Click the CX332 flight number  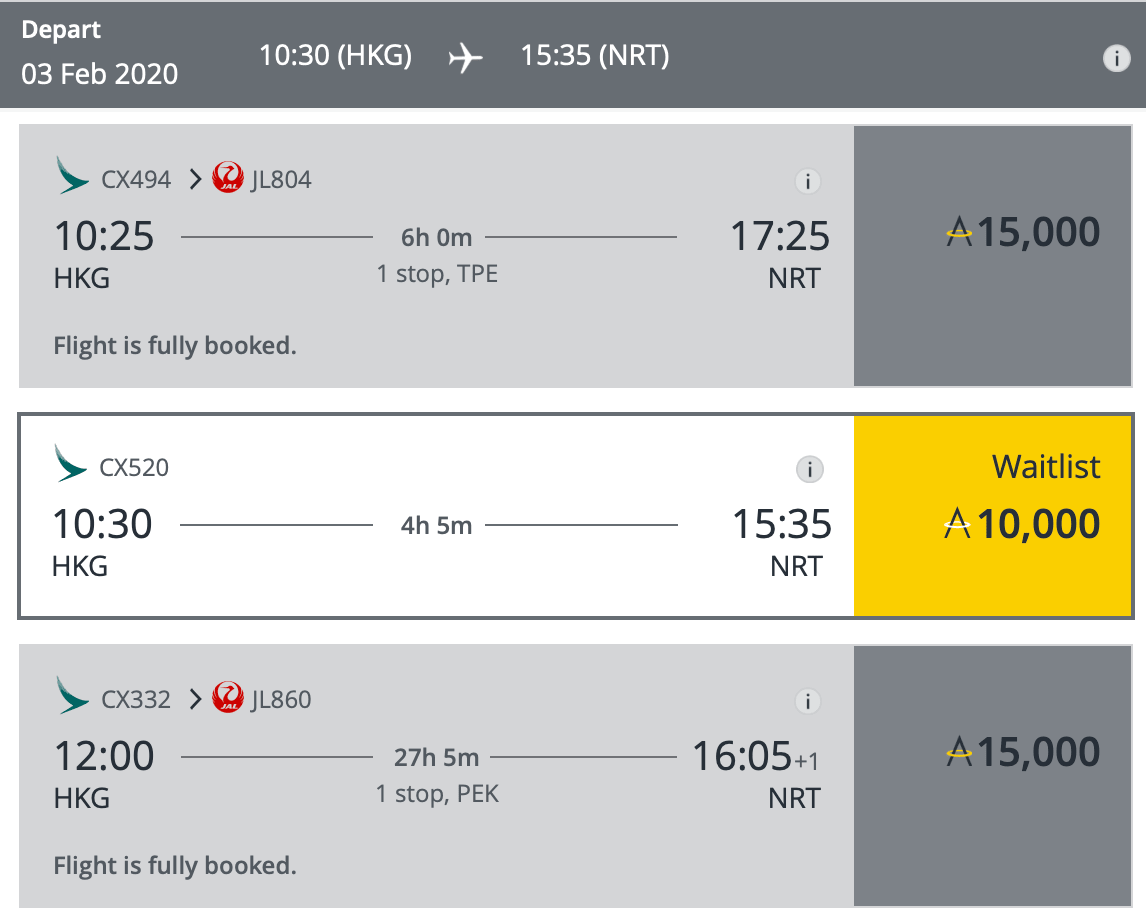(x=136, y=700)
